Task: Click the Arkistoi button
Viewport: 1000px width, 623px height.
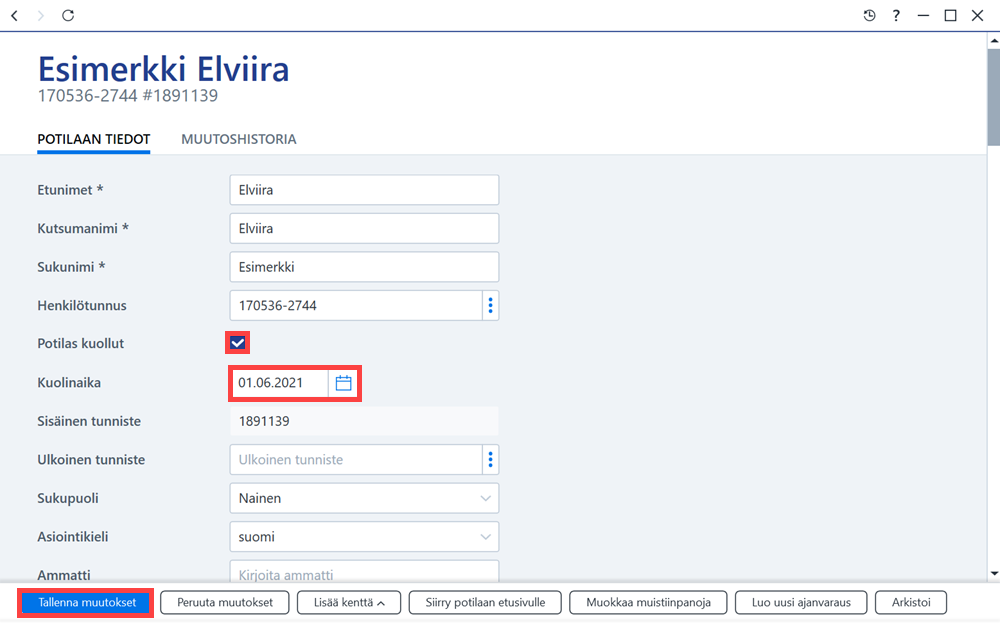Action: coord(911,602)
